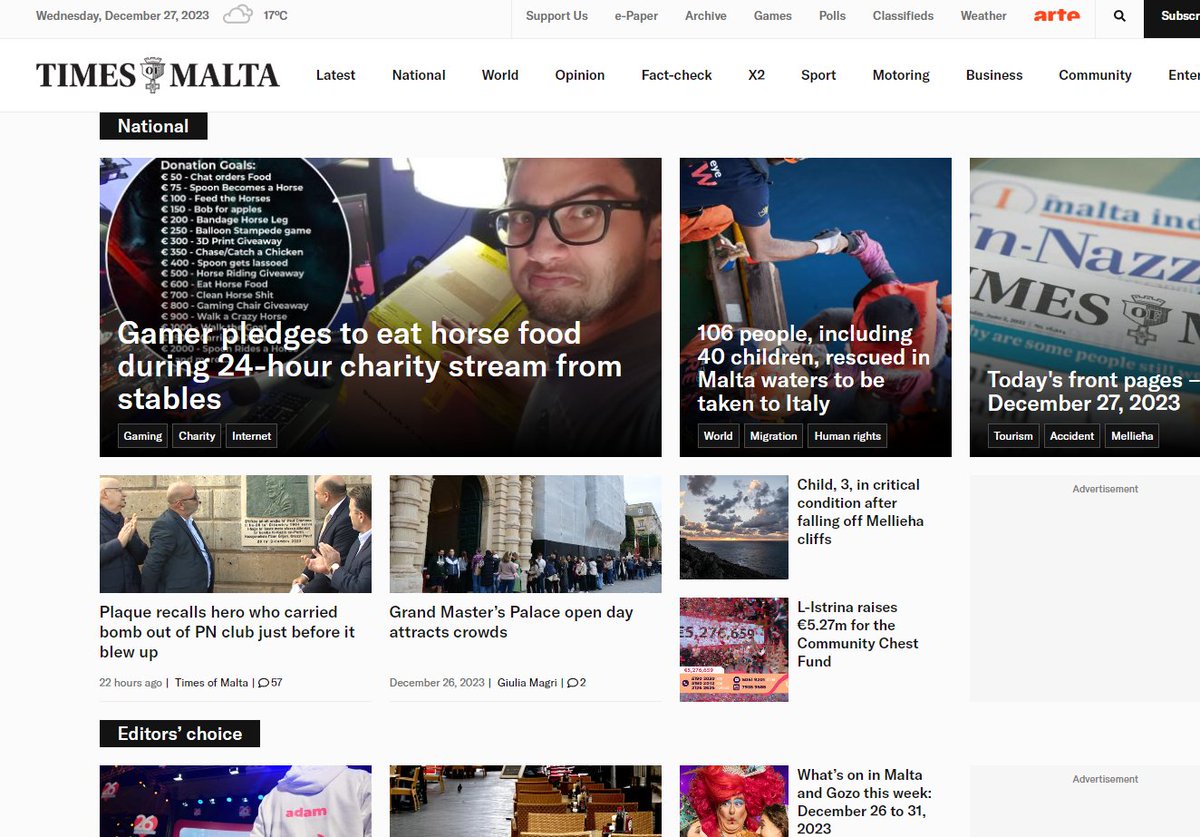Image resolution: width=1200 pixels, height=837 pixels.
Task: Open the Sport section
Action: [x=818, y=75]
